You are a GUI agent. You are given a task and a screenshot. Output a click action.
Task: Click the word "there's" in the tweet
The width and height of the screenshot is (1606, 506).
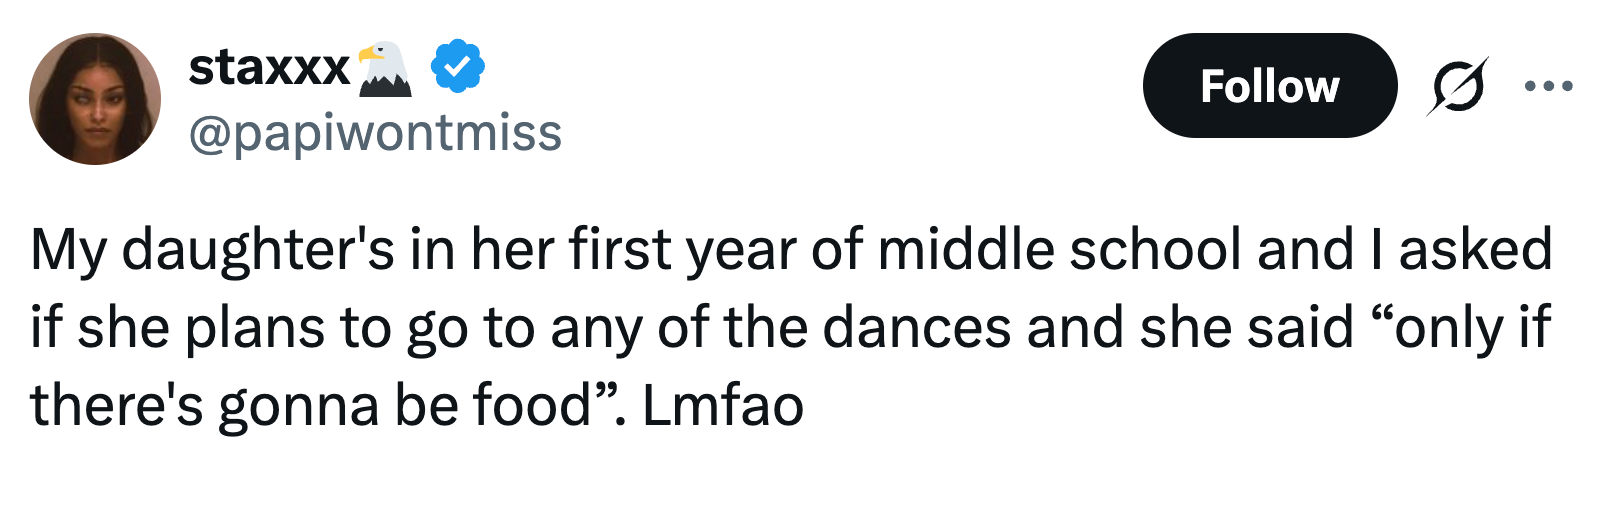click(116, 405)
